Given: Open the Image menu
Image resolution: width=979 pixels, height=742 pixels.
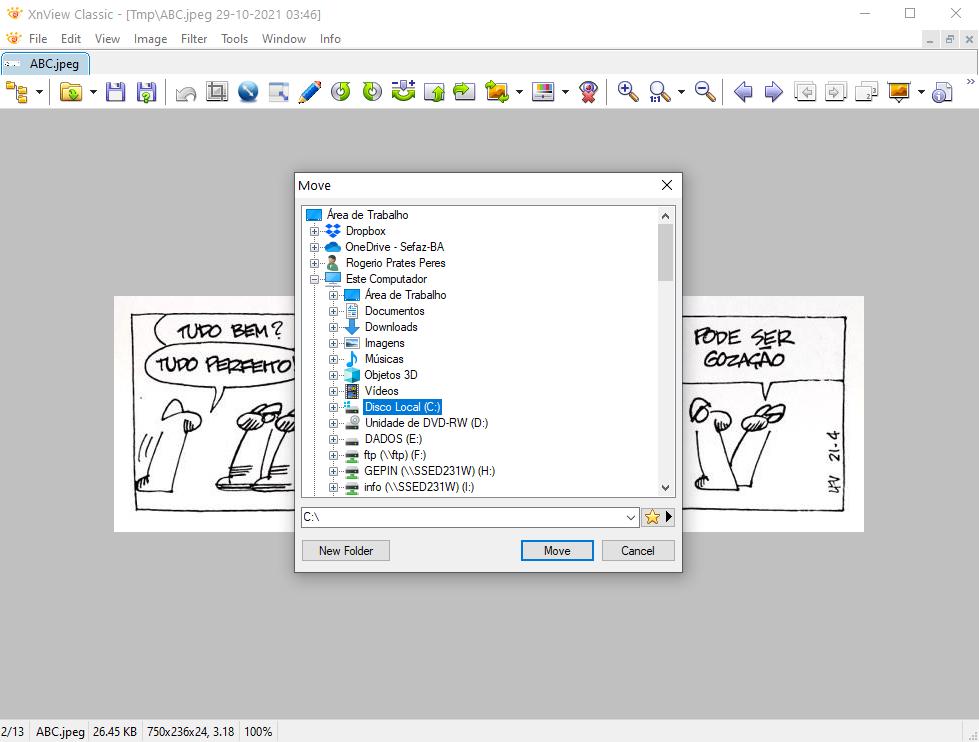Looking at the screenshot, I should [150, 39].
